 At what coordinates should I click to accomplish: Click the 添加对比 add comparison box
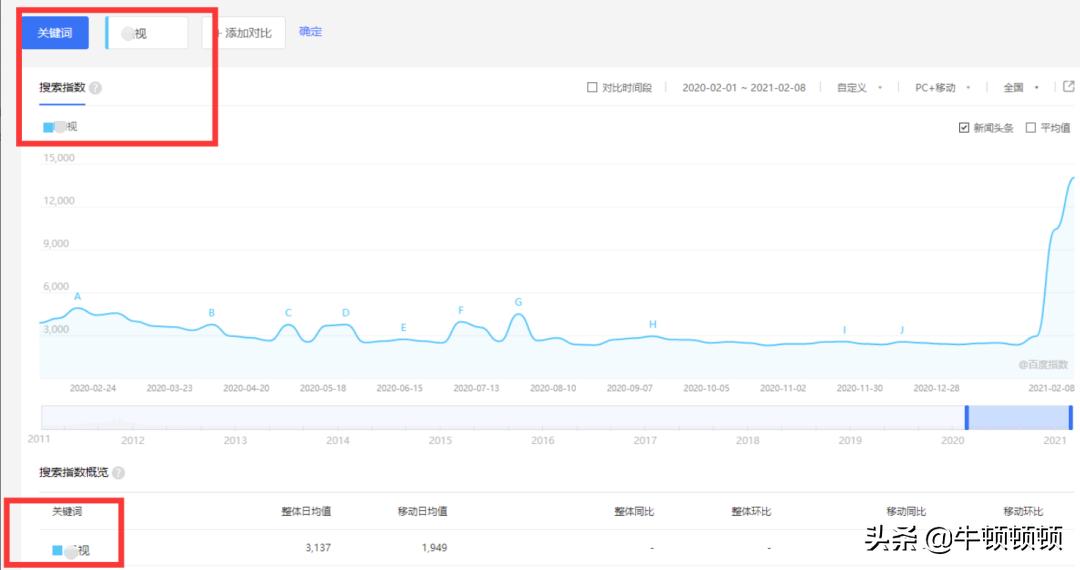click(x=243, y=33)
